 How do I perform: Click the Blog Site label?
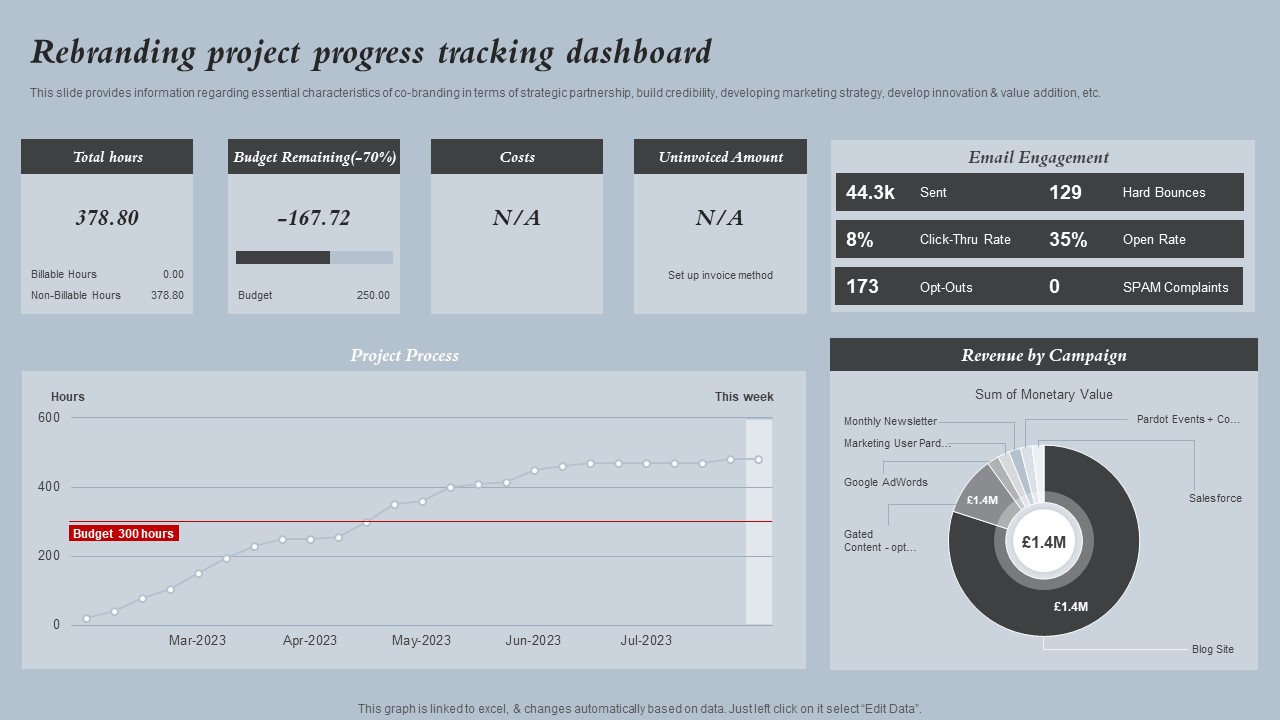[x=1212, y=650]
